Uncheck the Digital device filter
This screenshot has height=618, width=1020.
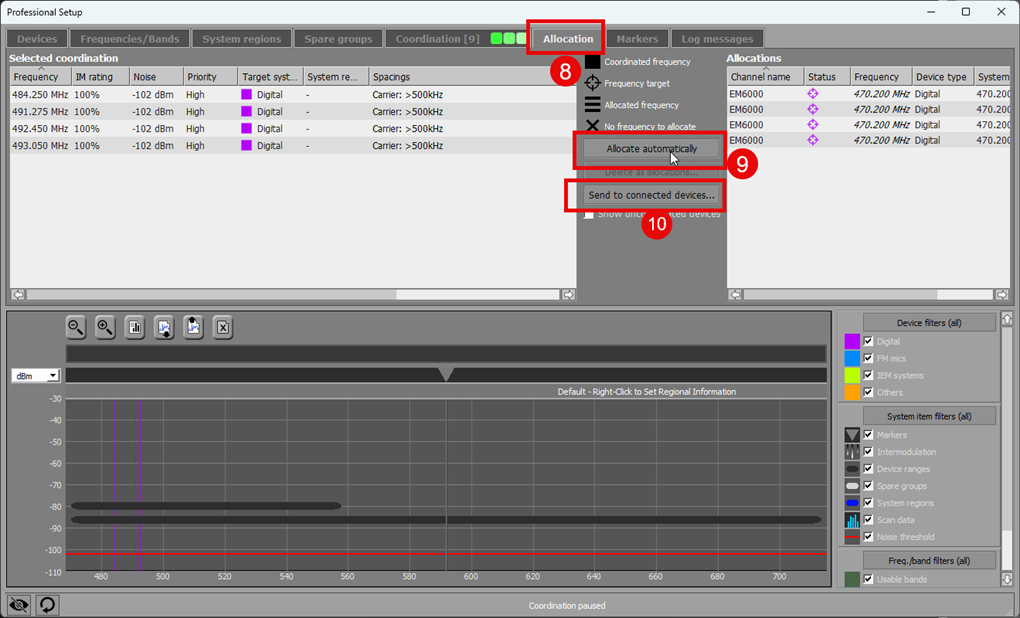coord(868,342)
